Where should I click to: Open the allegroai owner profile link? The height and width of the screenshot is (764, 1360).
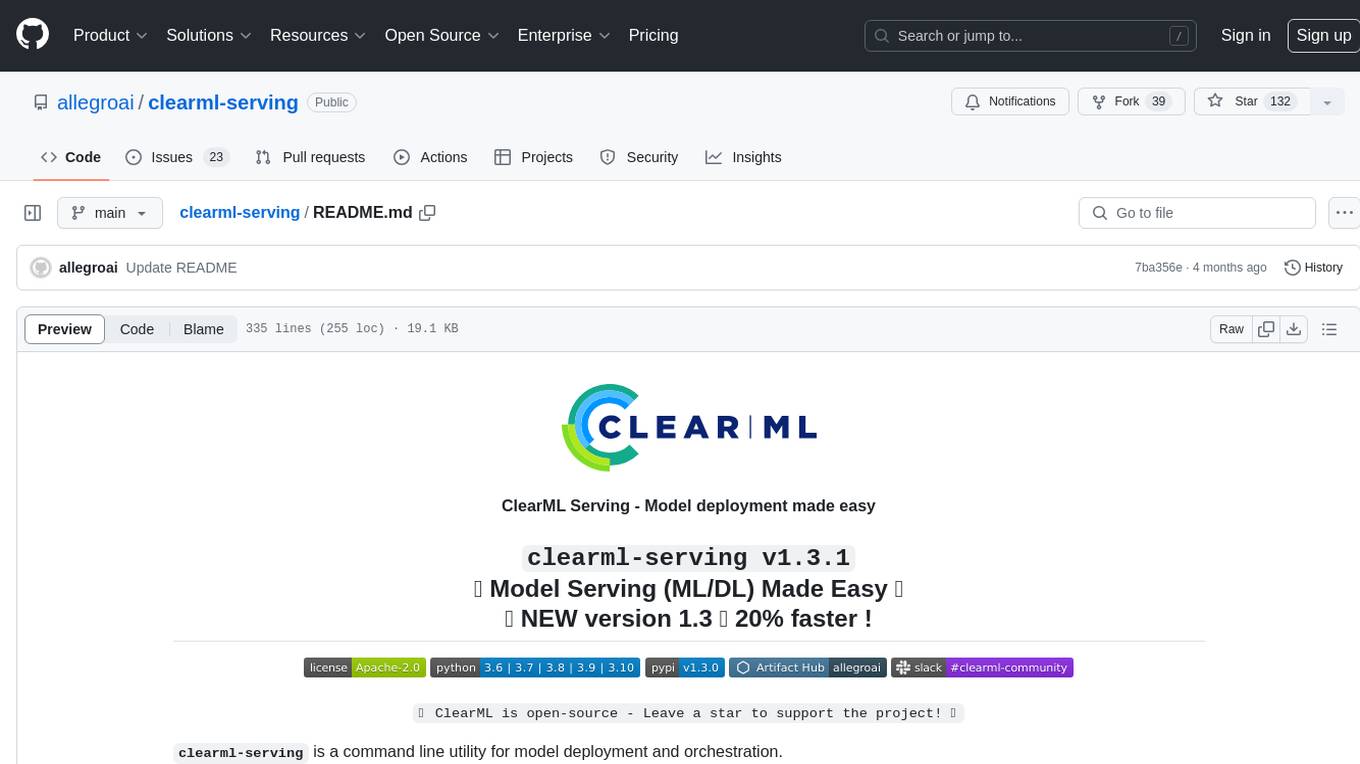pos(96,102)
